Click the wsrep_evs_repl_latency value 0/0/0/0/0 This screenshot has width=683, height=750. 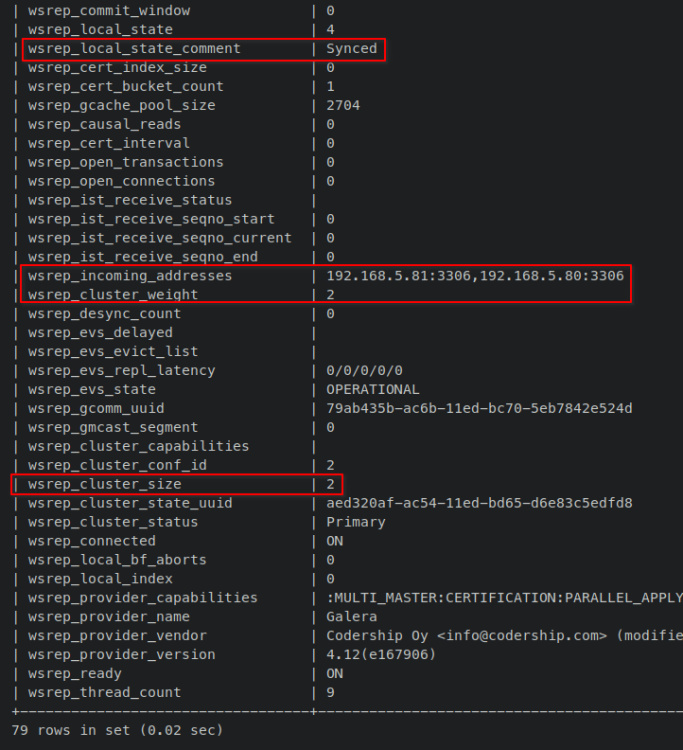click(364, 370)
